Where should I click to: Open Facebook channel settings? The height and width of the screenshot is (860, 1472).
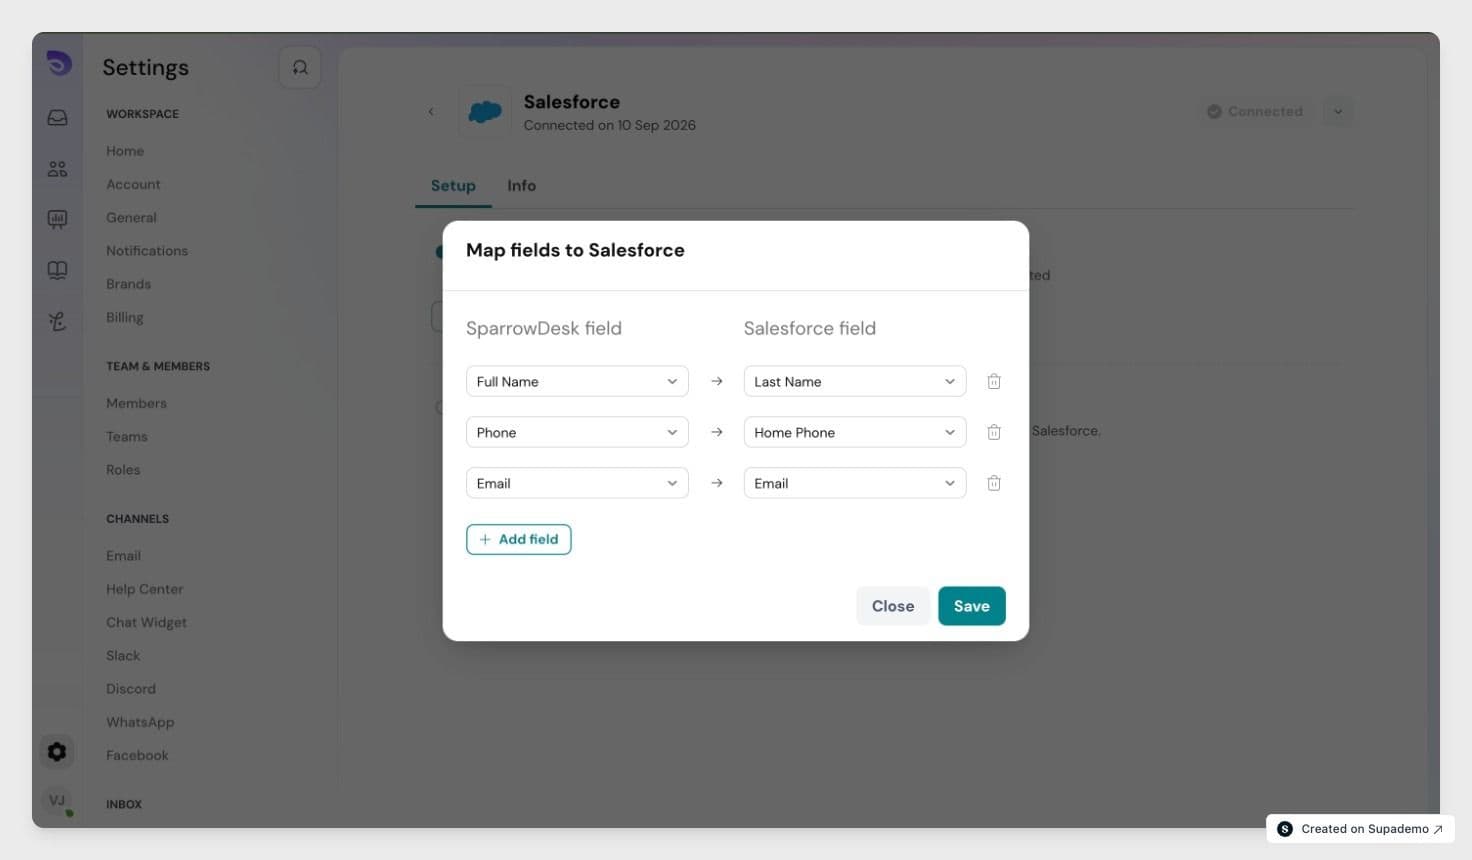pos(137,755)
